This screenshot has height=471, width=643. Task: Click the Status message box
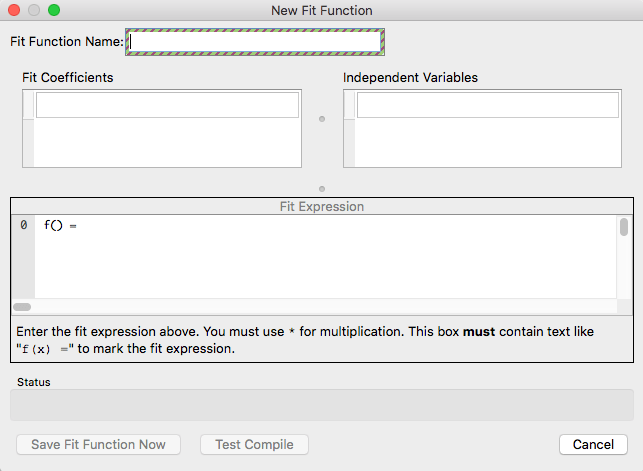321,405
